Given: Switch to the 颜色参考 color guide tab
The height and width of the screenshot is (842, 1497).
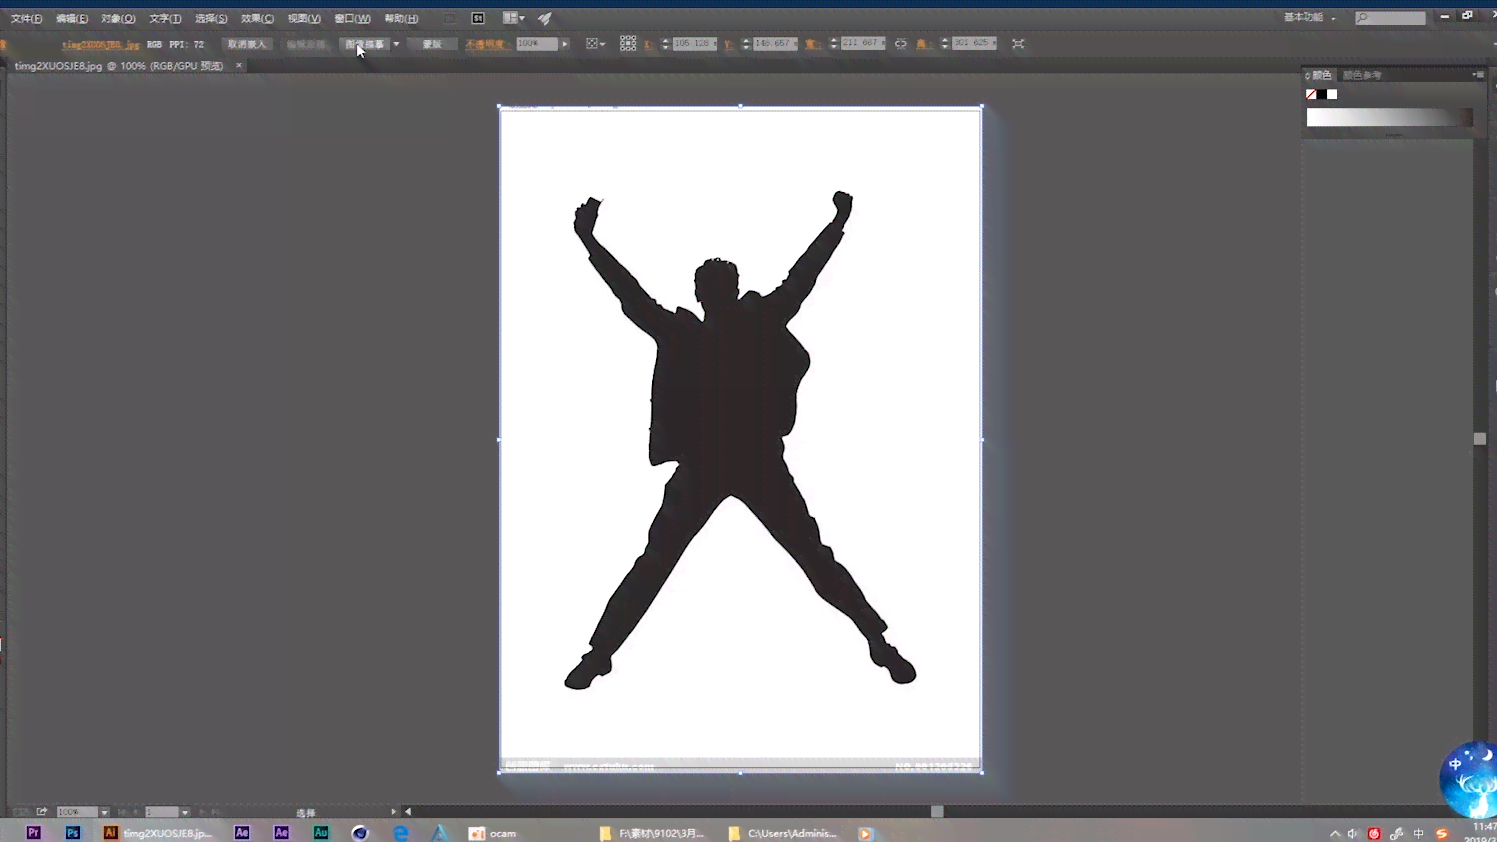Looking at the screenshot, I should click(x=1362, y=75).
